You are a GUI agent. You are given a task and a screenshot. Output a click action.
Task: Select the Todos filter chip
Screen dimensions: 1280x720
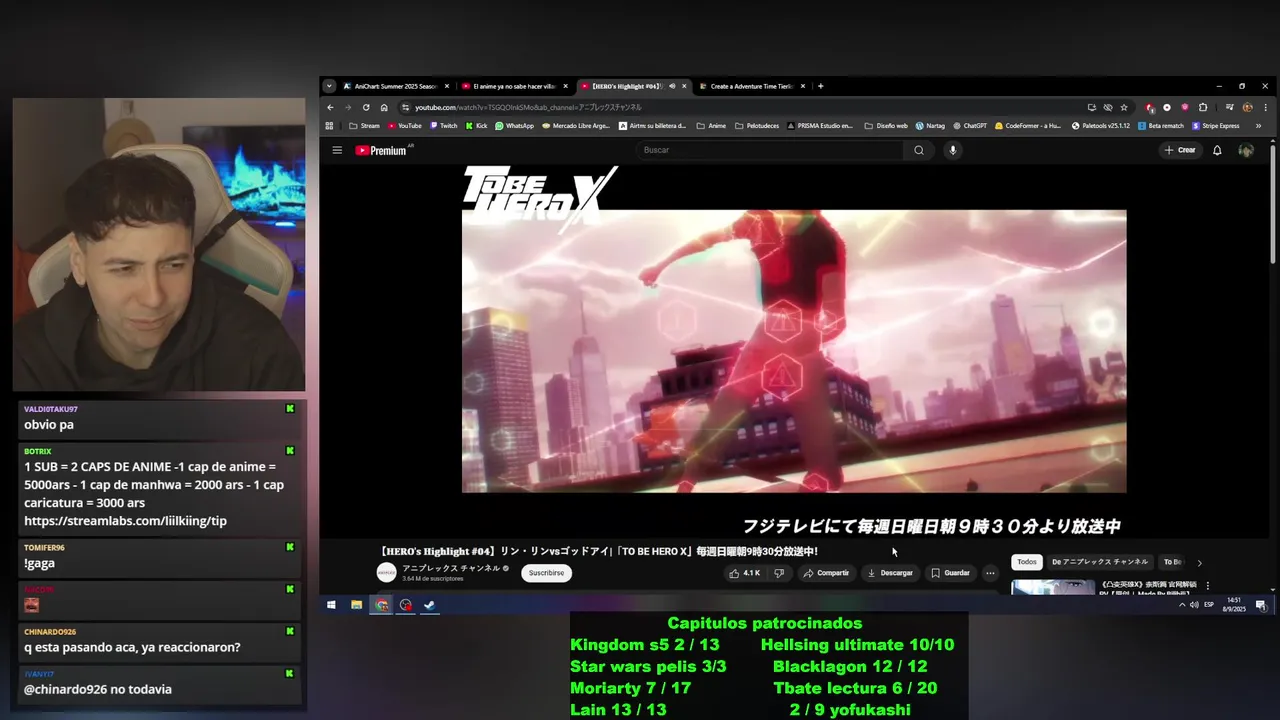(x=1027, y=562)
